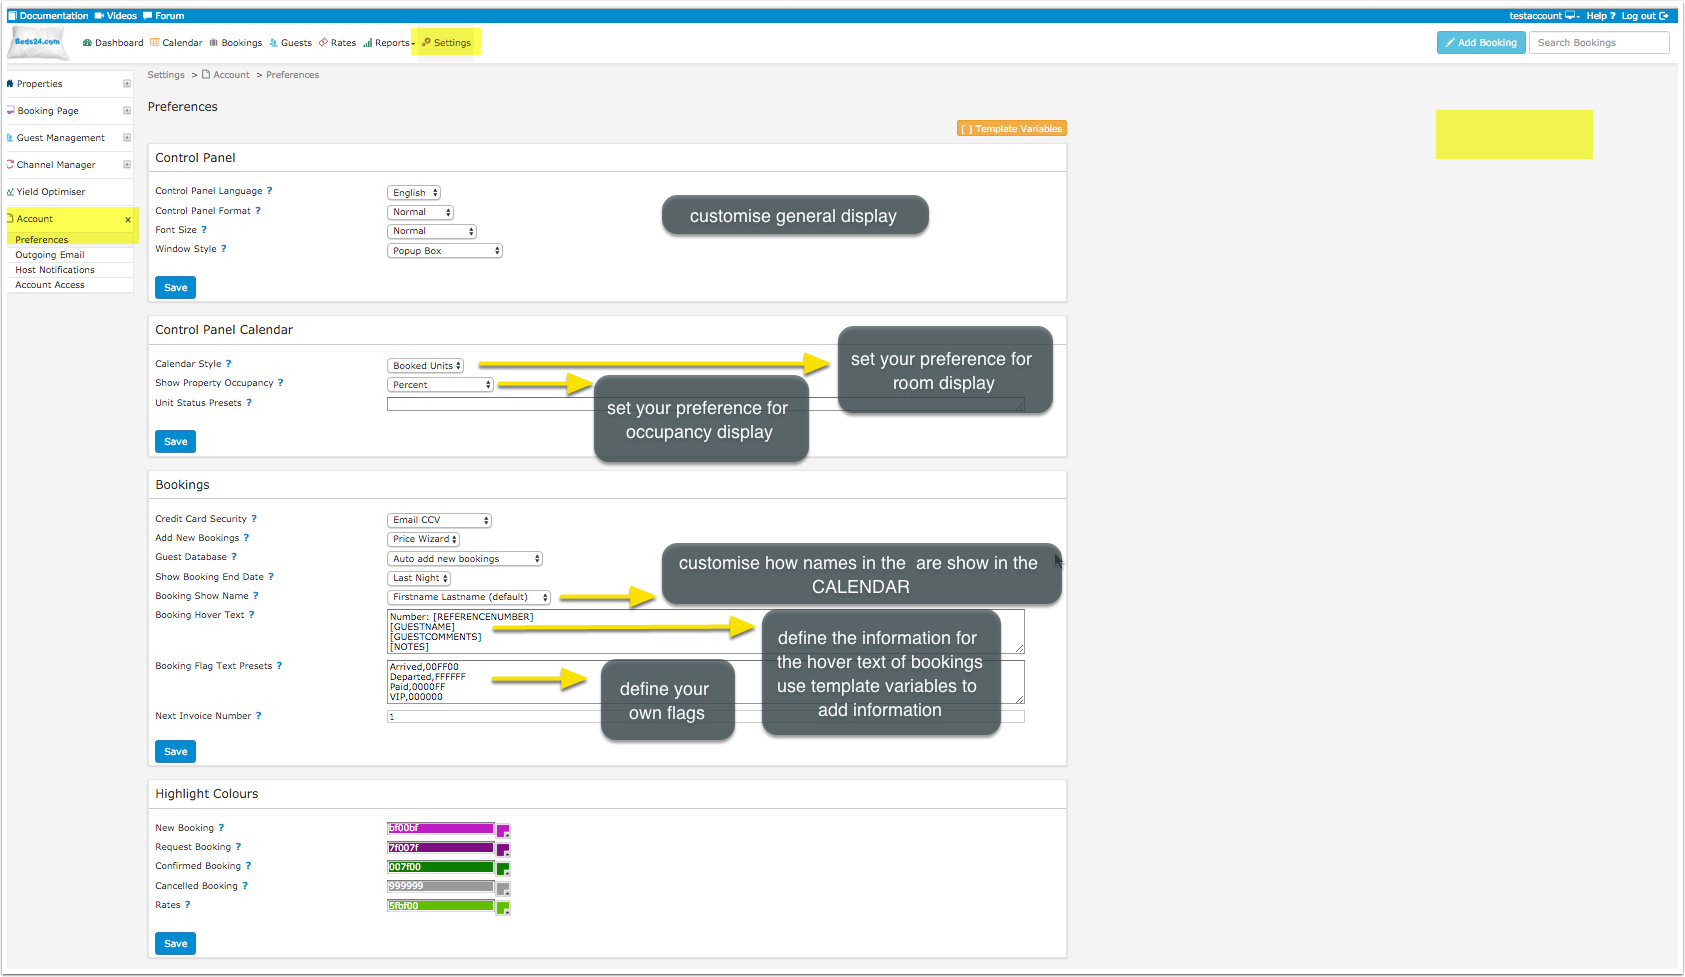Open Settings in the top navigation

point(447,43)
